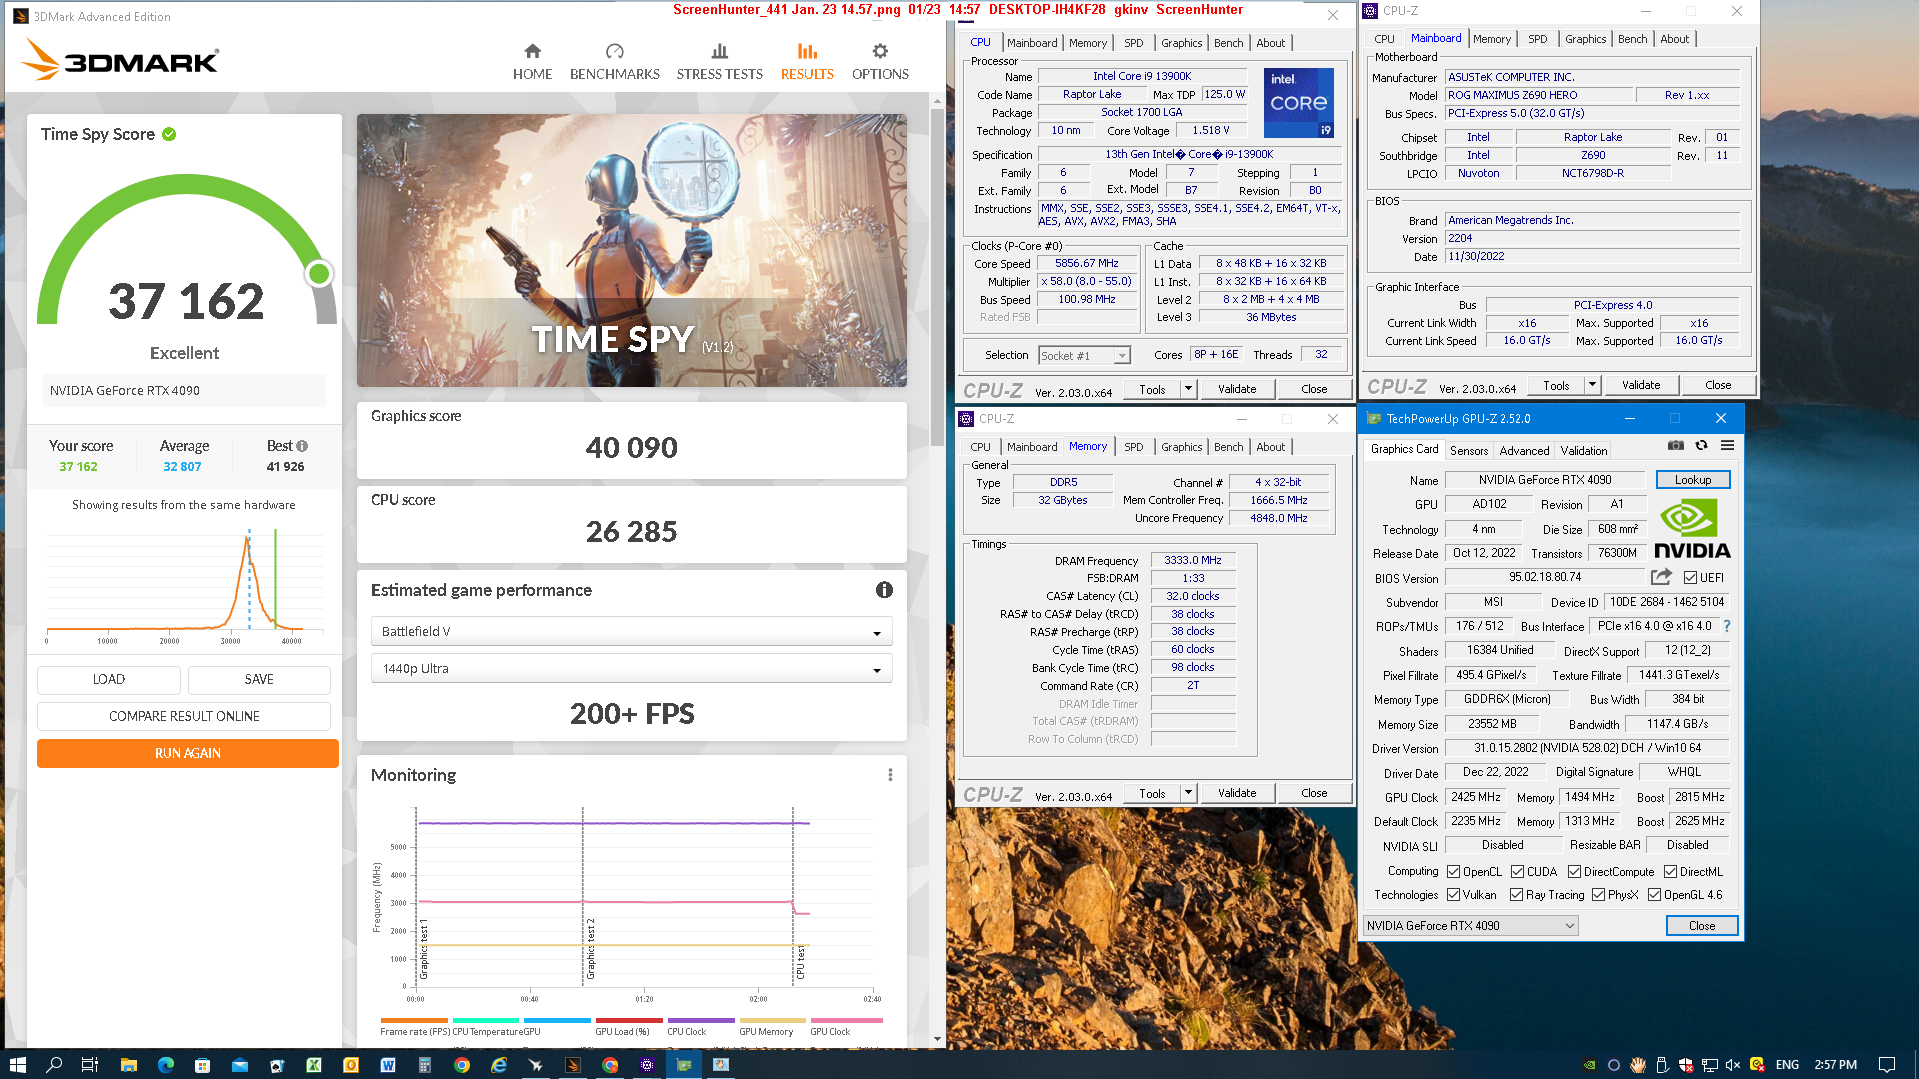Image resolution: width=1919 pixels, height=1079 pixels.
Task: Toggle the DirectML checkbox
Action: [1670, 872]
